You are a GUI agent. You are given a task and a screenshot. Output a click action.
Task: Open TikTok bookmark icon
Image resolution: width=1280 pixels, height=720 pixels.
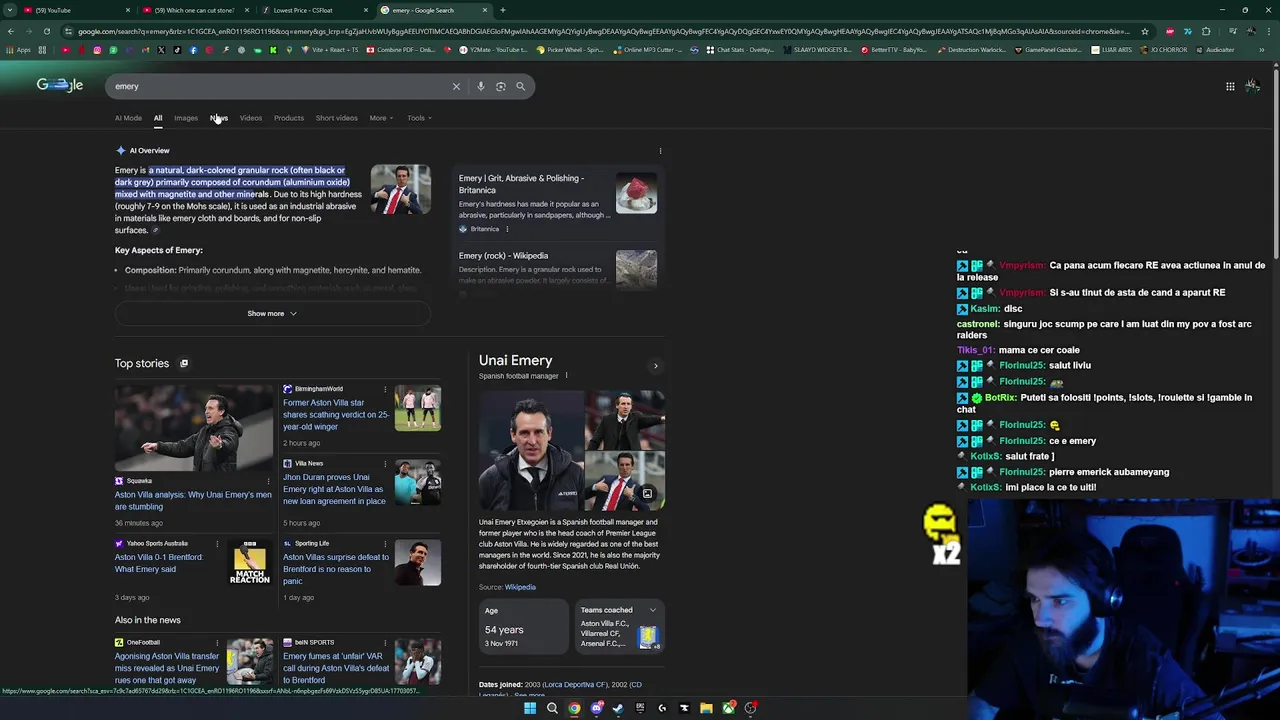[177, 50]
